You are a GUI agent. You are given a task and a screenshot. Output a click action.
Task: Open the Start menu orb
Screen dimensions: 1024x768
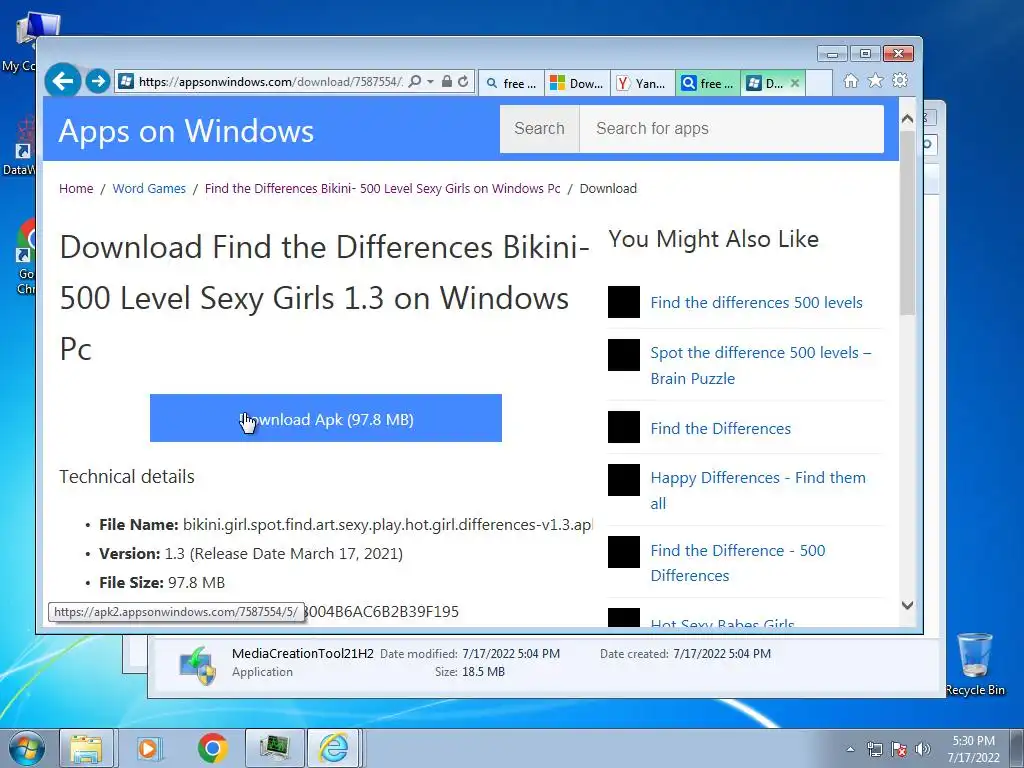pyautogui.click(x=26, y=748)
